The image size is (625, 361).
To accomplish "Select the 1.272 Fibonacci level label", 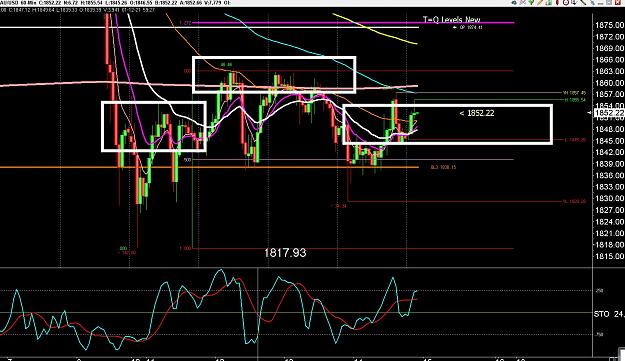I will pyautogui.click(x=185, y=23).
